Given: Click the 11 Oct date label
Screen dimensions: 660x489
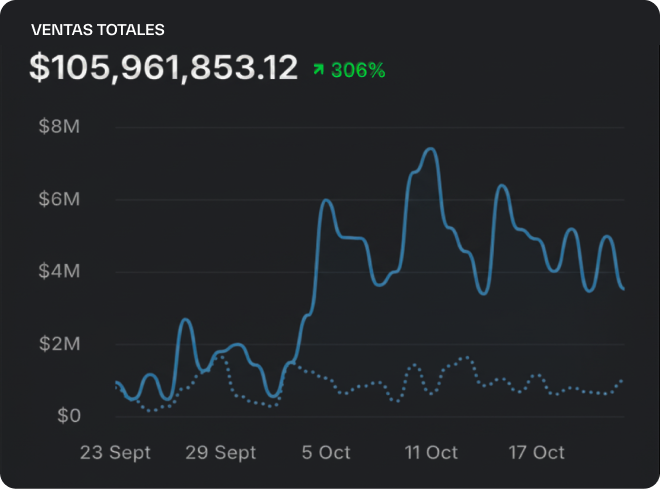Looking at the screenshot, I should coord(431,453).
